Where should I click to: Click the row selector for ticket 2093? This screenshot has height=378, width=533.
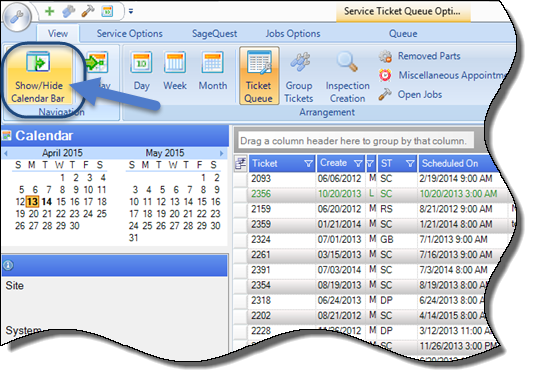[x=241, y=179]
